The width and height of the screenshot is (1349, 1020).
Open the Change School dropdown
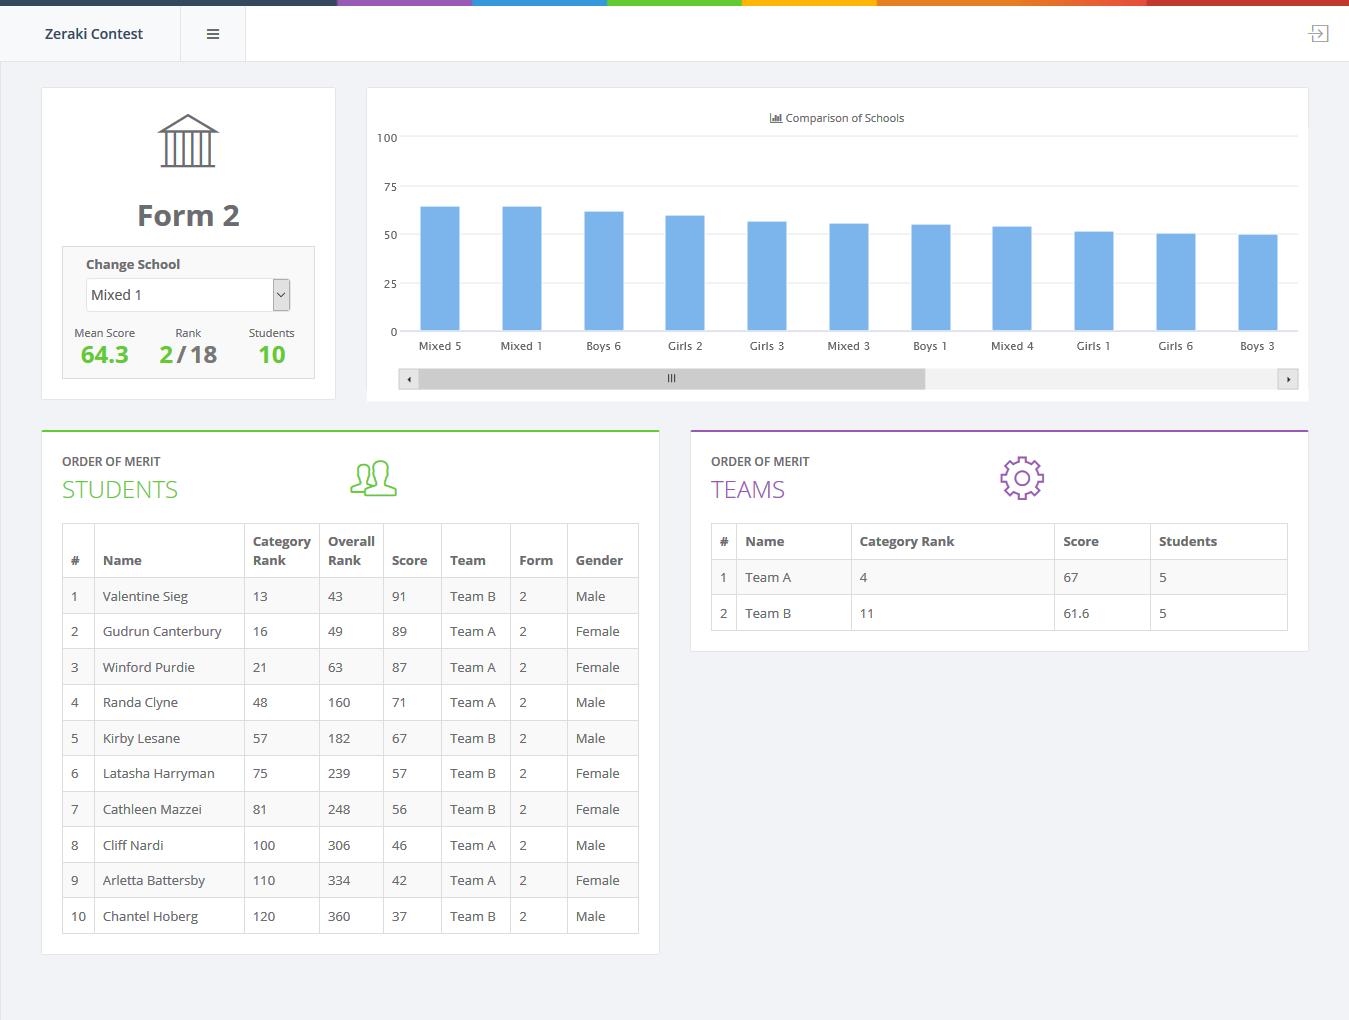188,295
